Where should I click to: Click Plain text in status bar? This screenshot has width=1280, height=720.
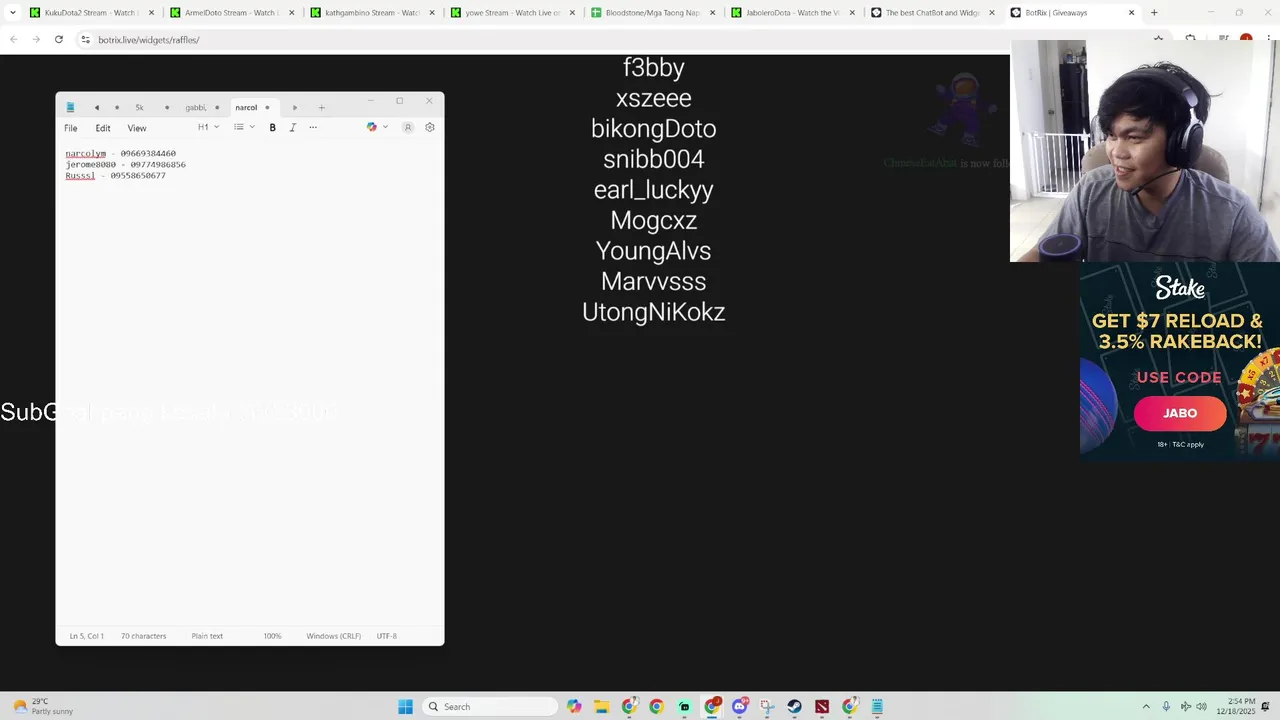click(207, 636)
